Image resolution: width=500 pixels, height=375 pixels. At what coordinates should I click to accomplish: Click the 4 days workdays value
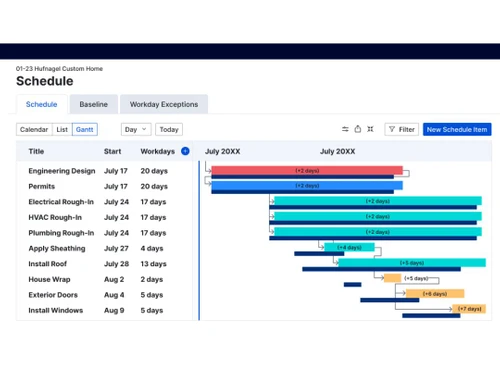(152, 248)
